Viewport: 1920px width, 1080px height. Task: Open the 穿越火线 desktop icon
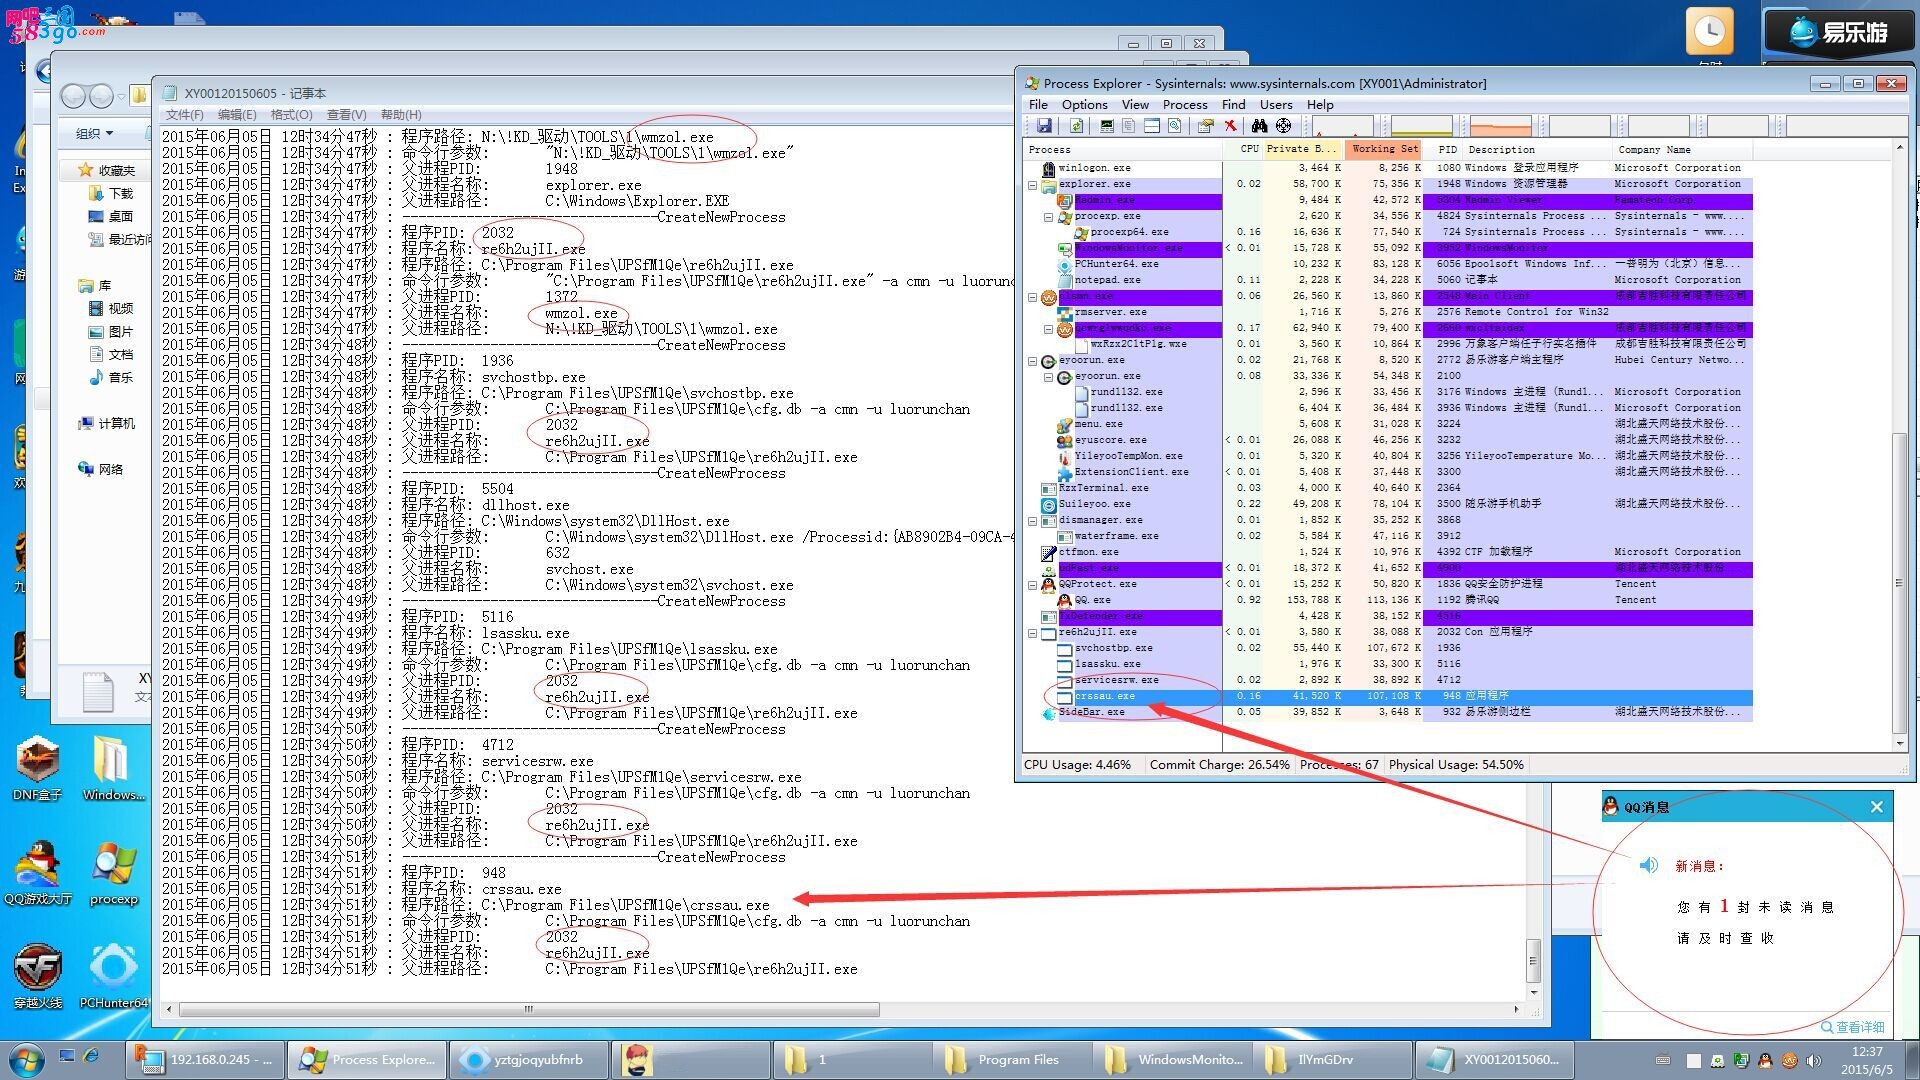click(x=38, y=977)
